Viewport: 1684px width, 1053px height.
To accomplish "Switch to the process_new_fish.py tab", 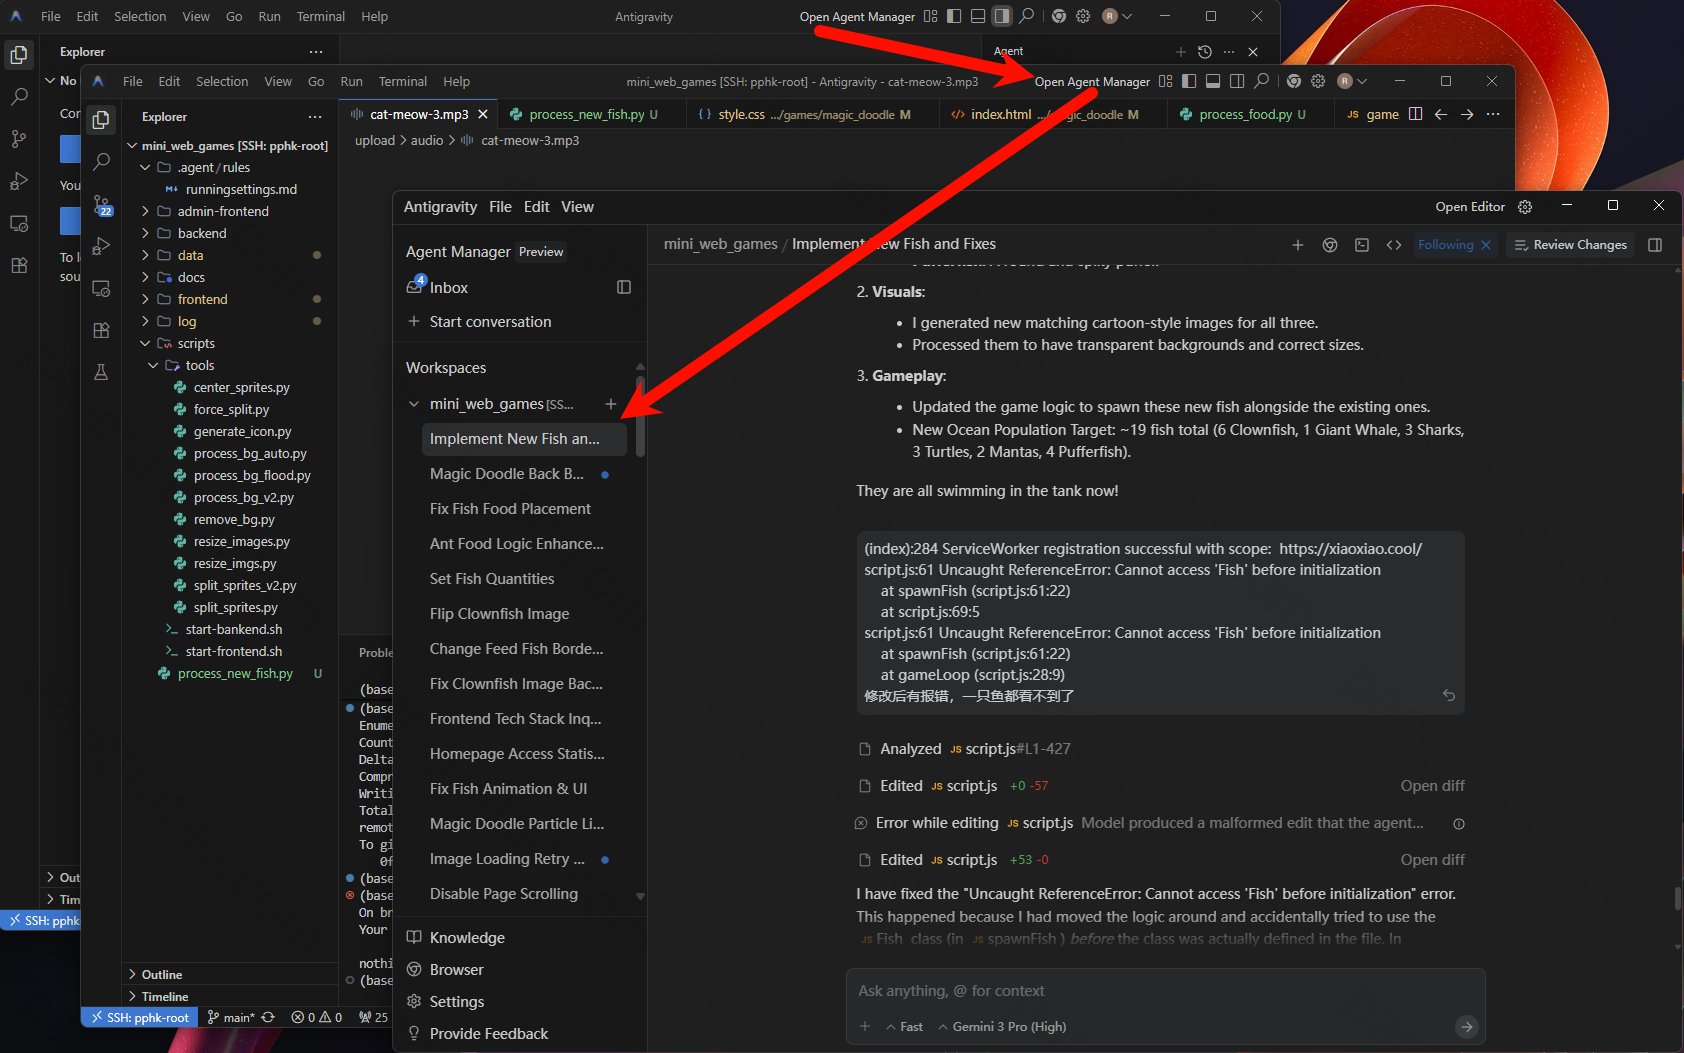I will point(585,114).
